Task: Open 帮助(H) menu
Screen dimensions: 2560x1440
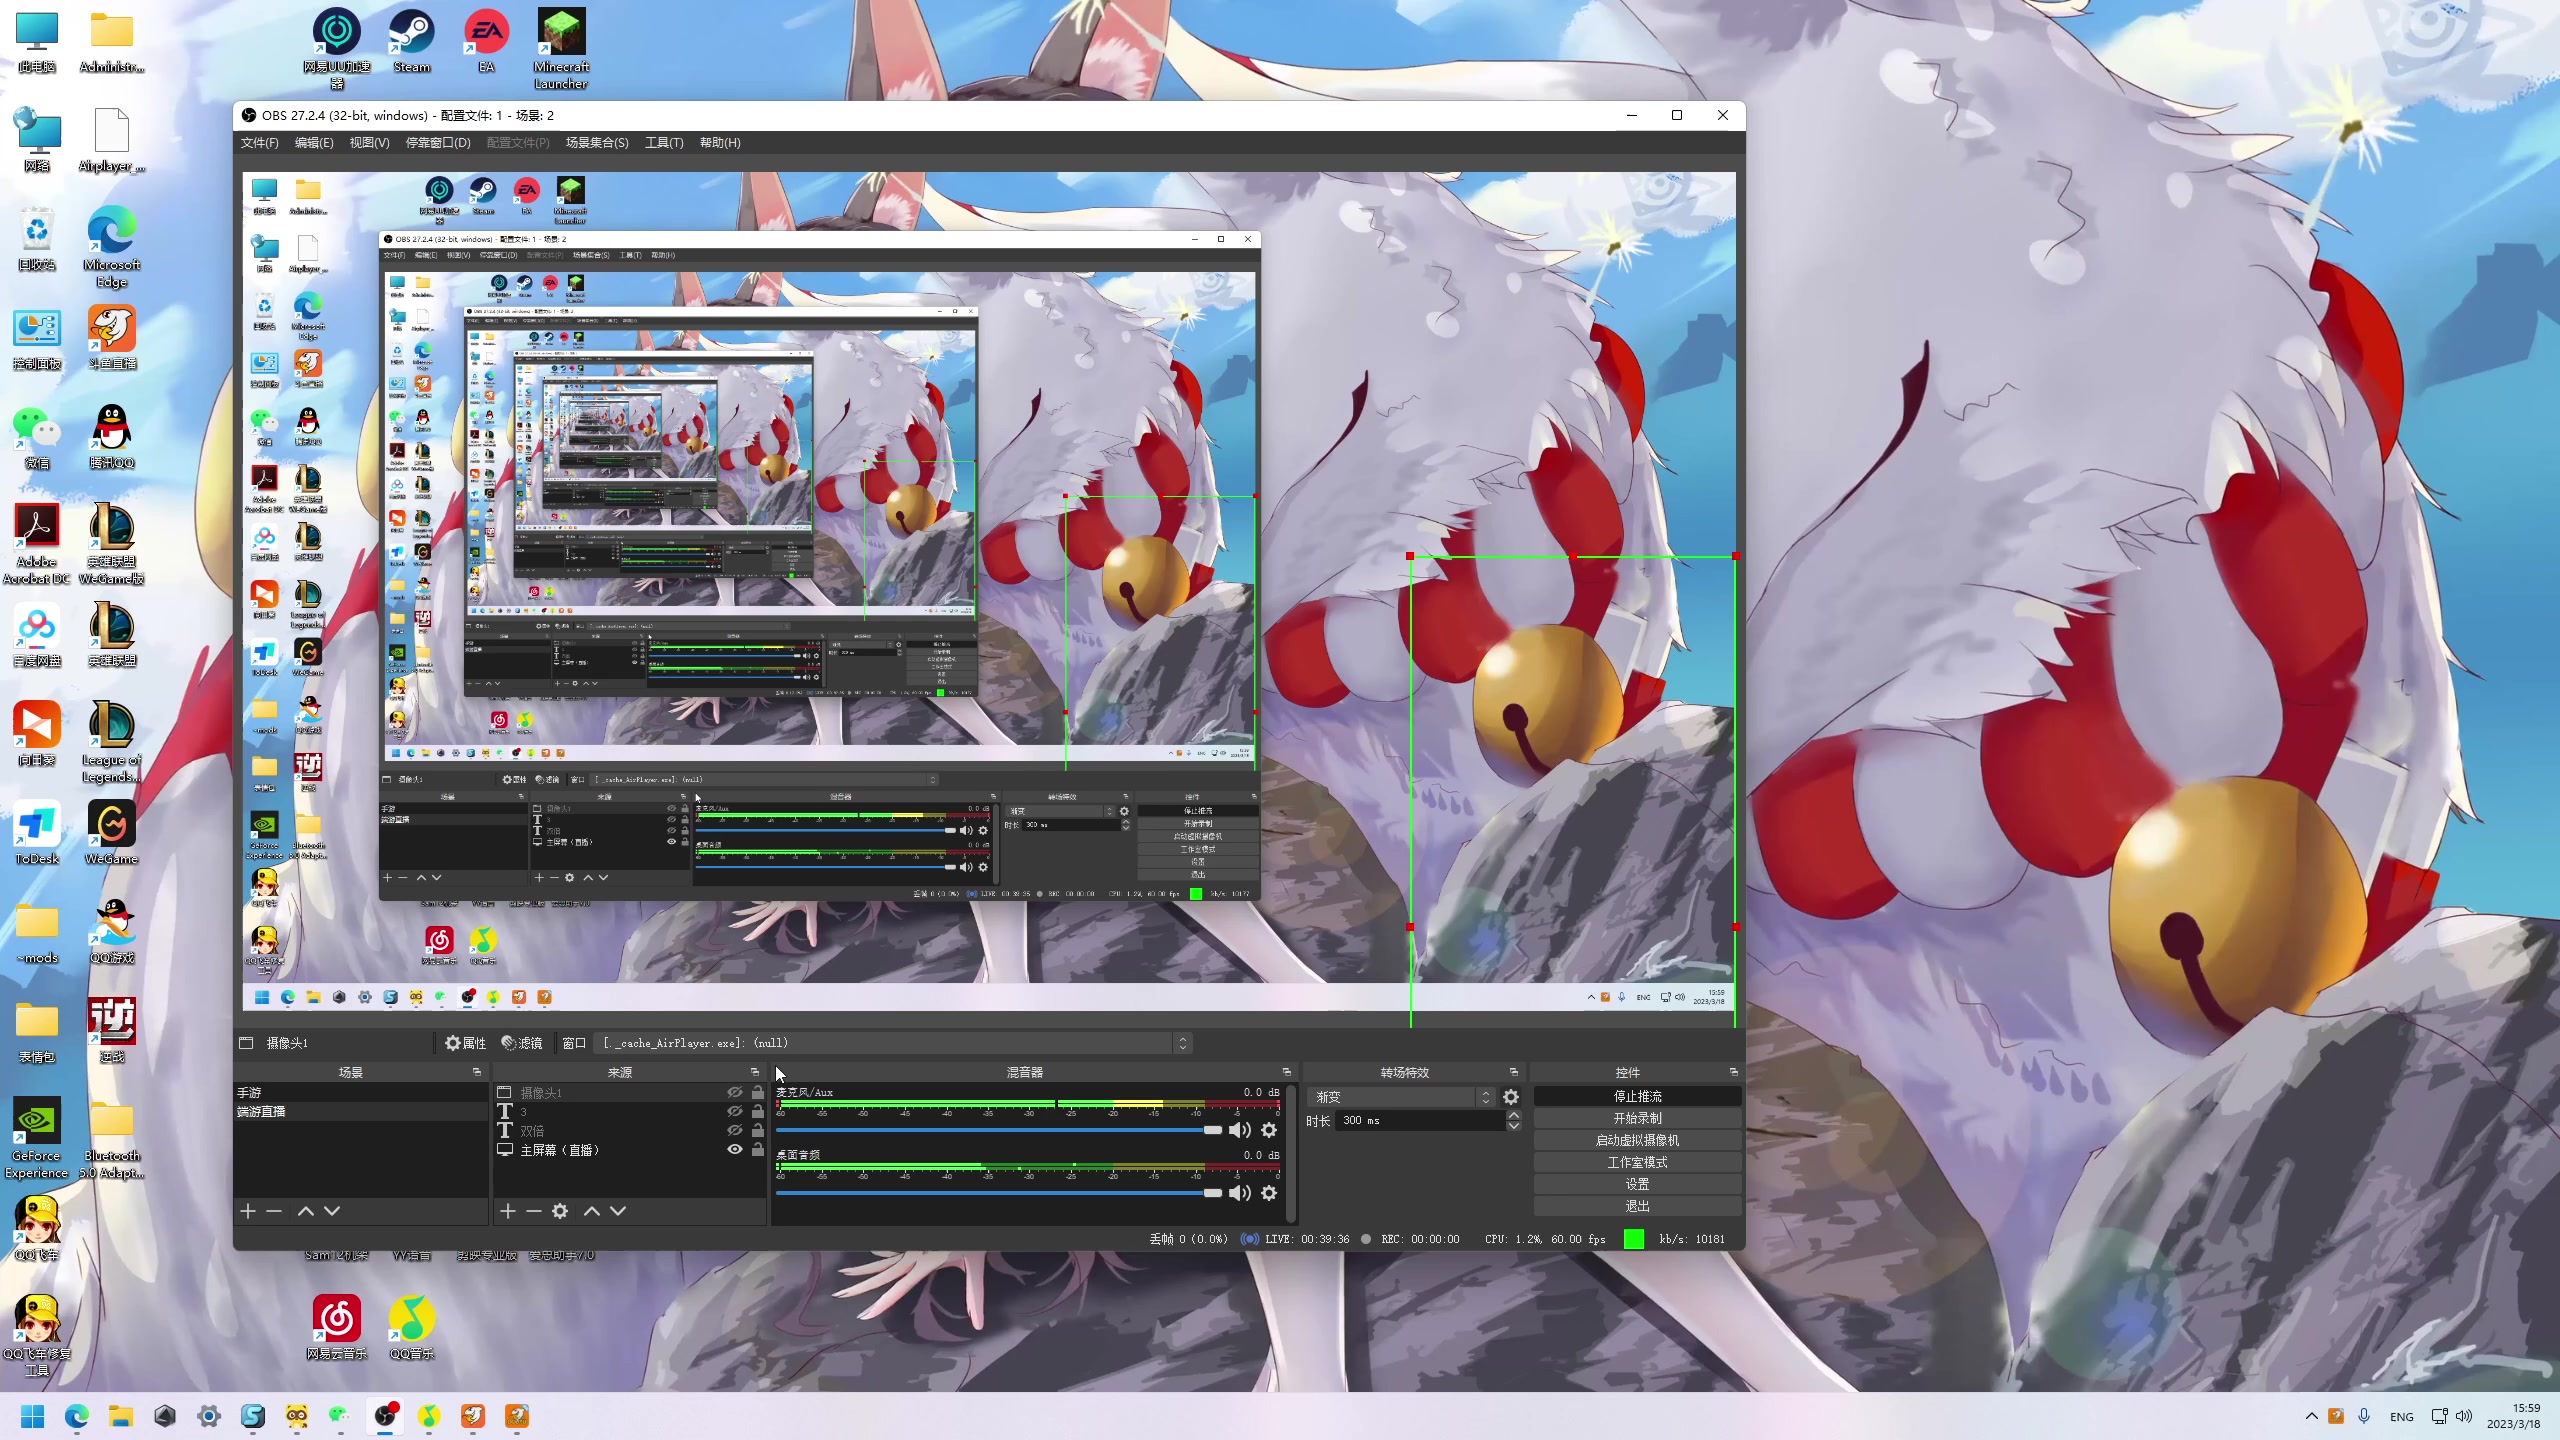Action: (720, 143)
